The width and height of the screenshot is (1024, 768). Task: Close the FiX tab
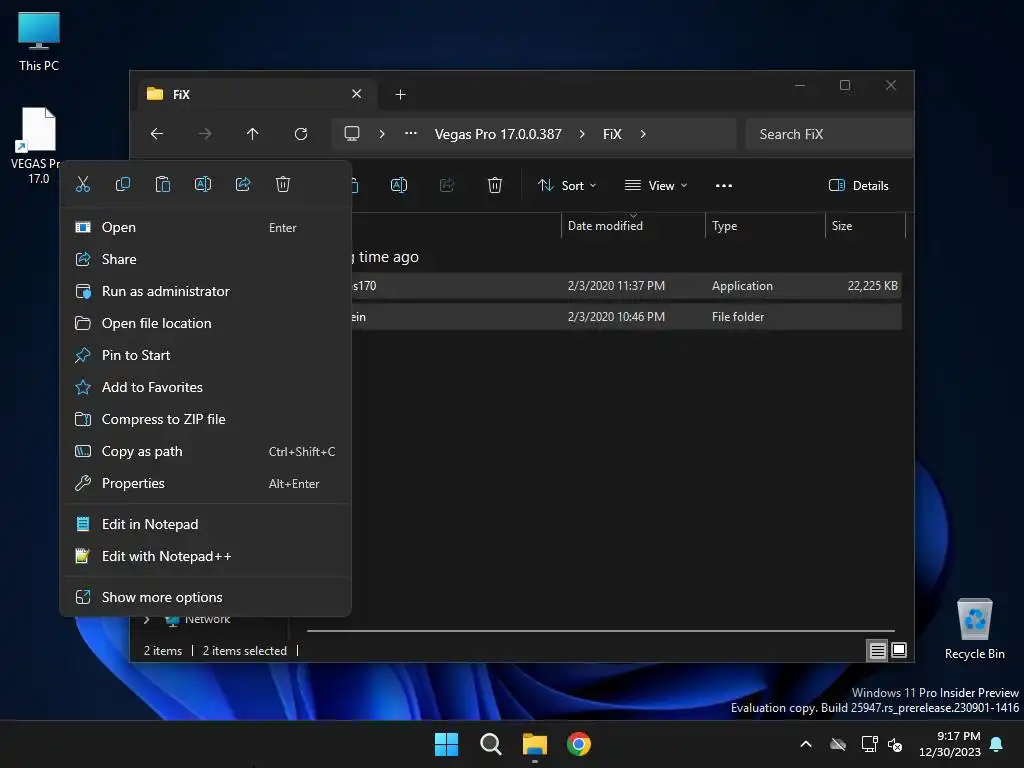357,94
